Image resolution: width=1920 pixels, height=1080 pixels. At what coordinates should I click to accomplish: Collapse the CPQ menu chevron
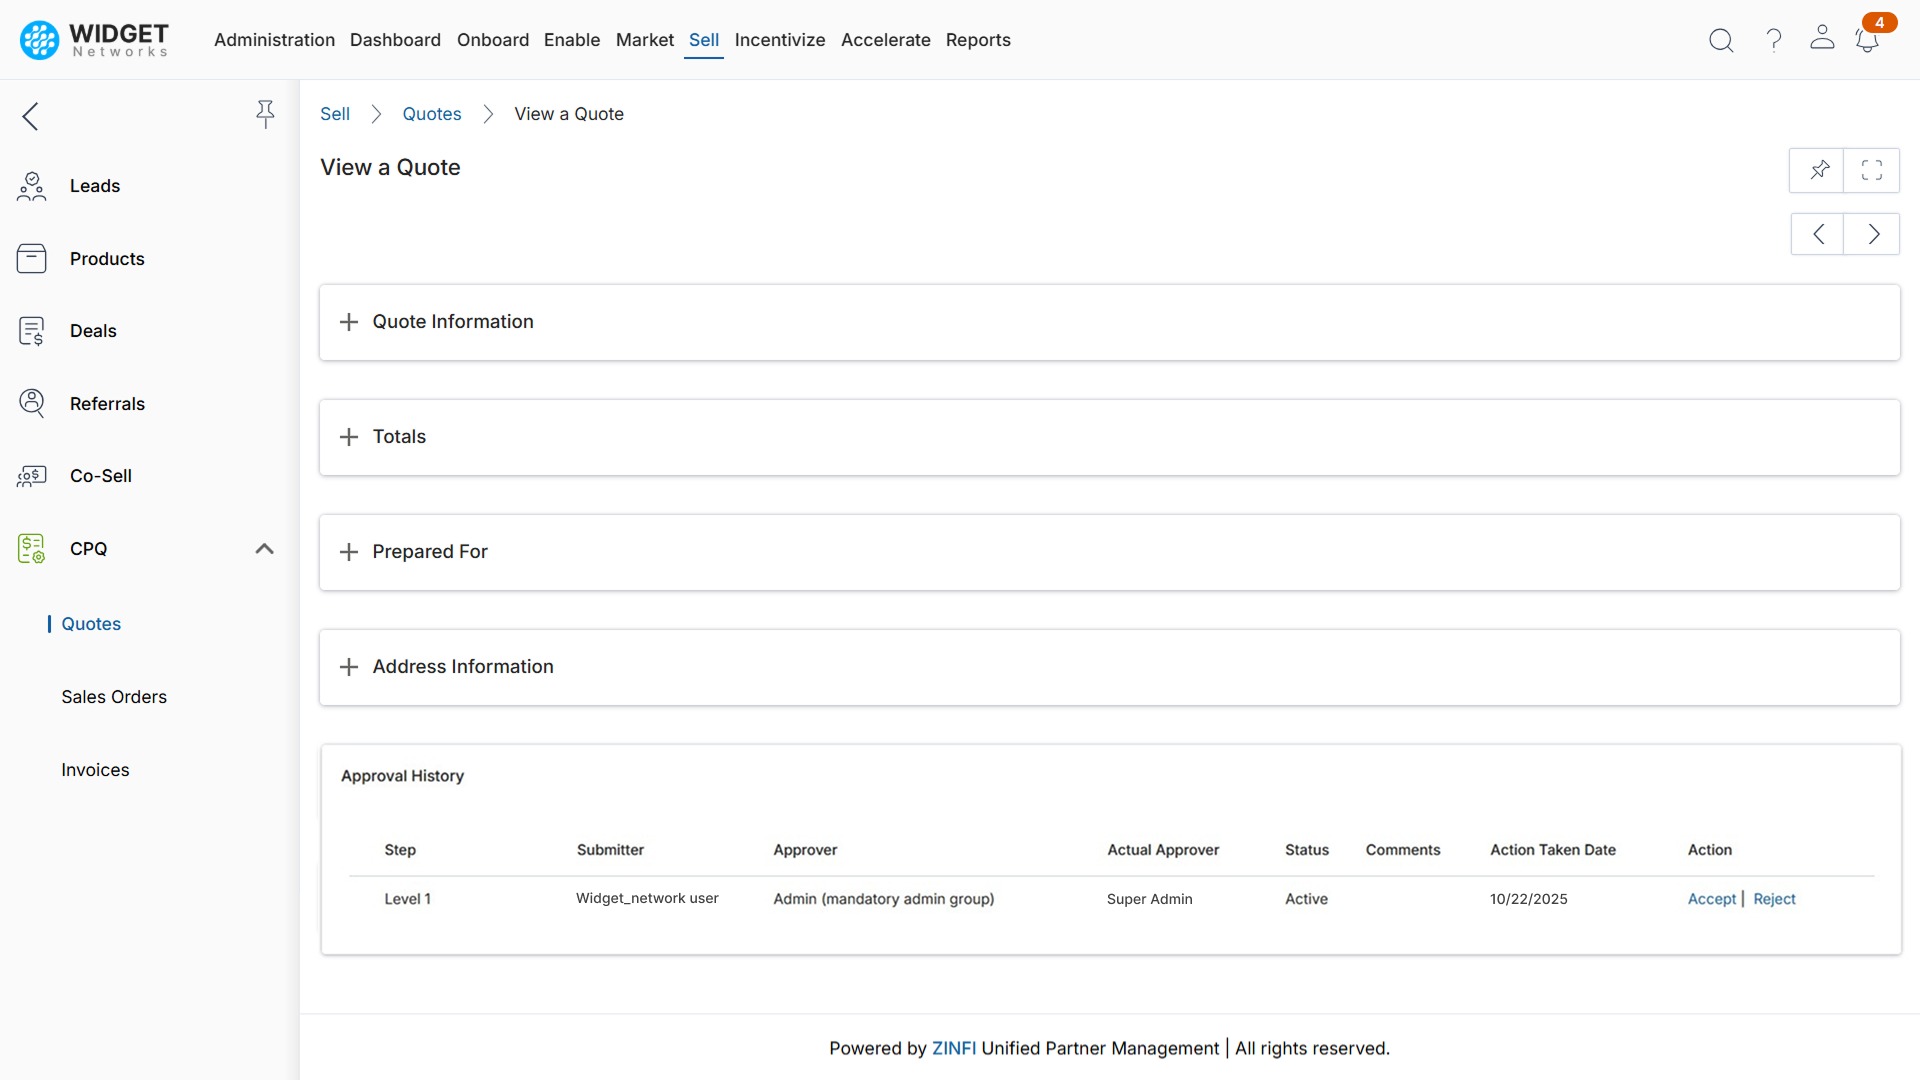coord(264,548)
